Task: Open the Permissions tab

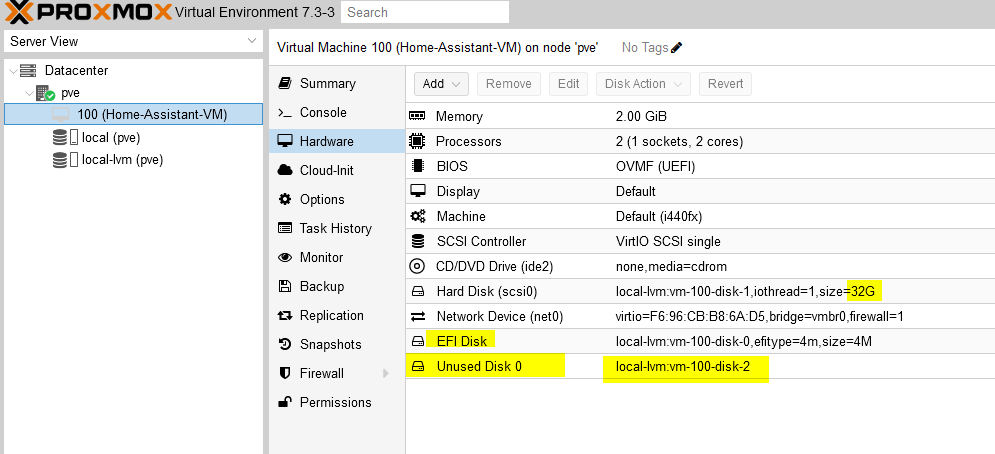Action: pos(337,403)
